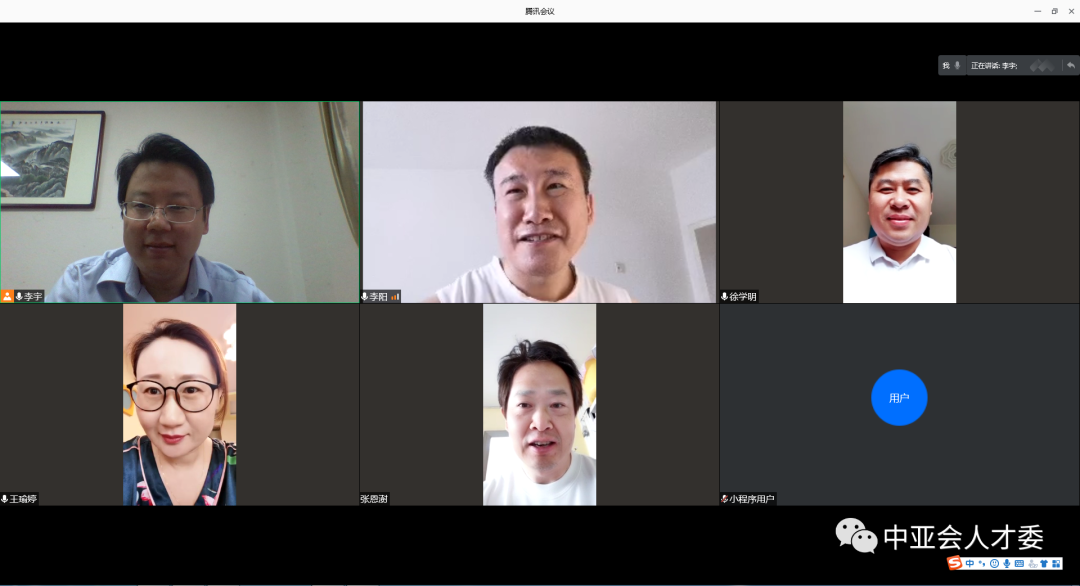Click the speaking indicator showing 李宇
The image size is (1080, 586).
click(994, 66)
